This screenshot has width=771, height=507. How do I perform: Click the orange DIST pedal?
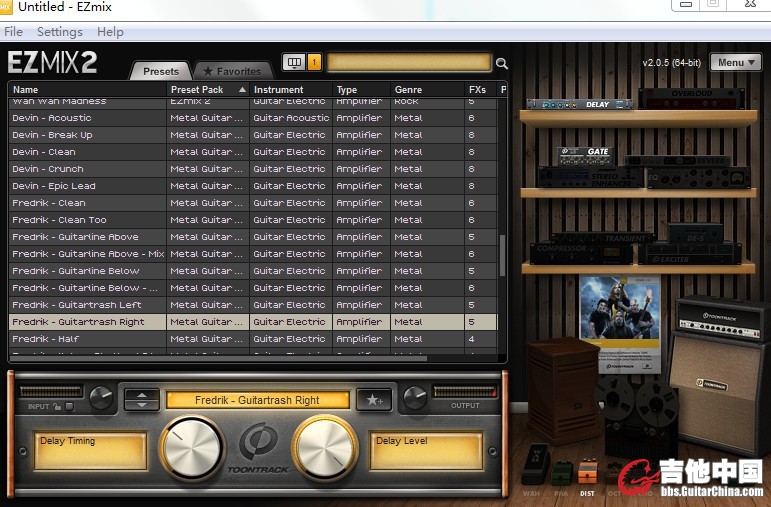pyautogui.click(x=587, y=473)
